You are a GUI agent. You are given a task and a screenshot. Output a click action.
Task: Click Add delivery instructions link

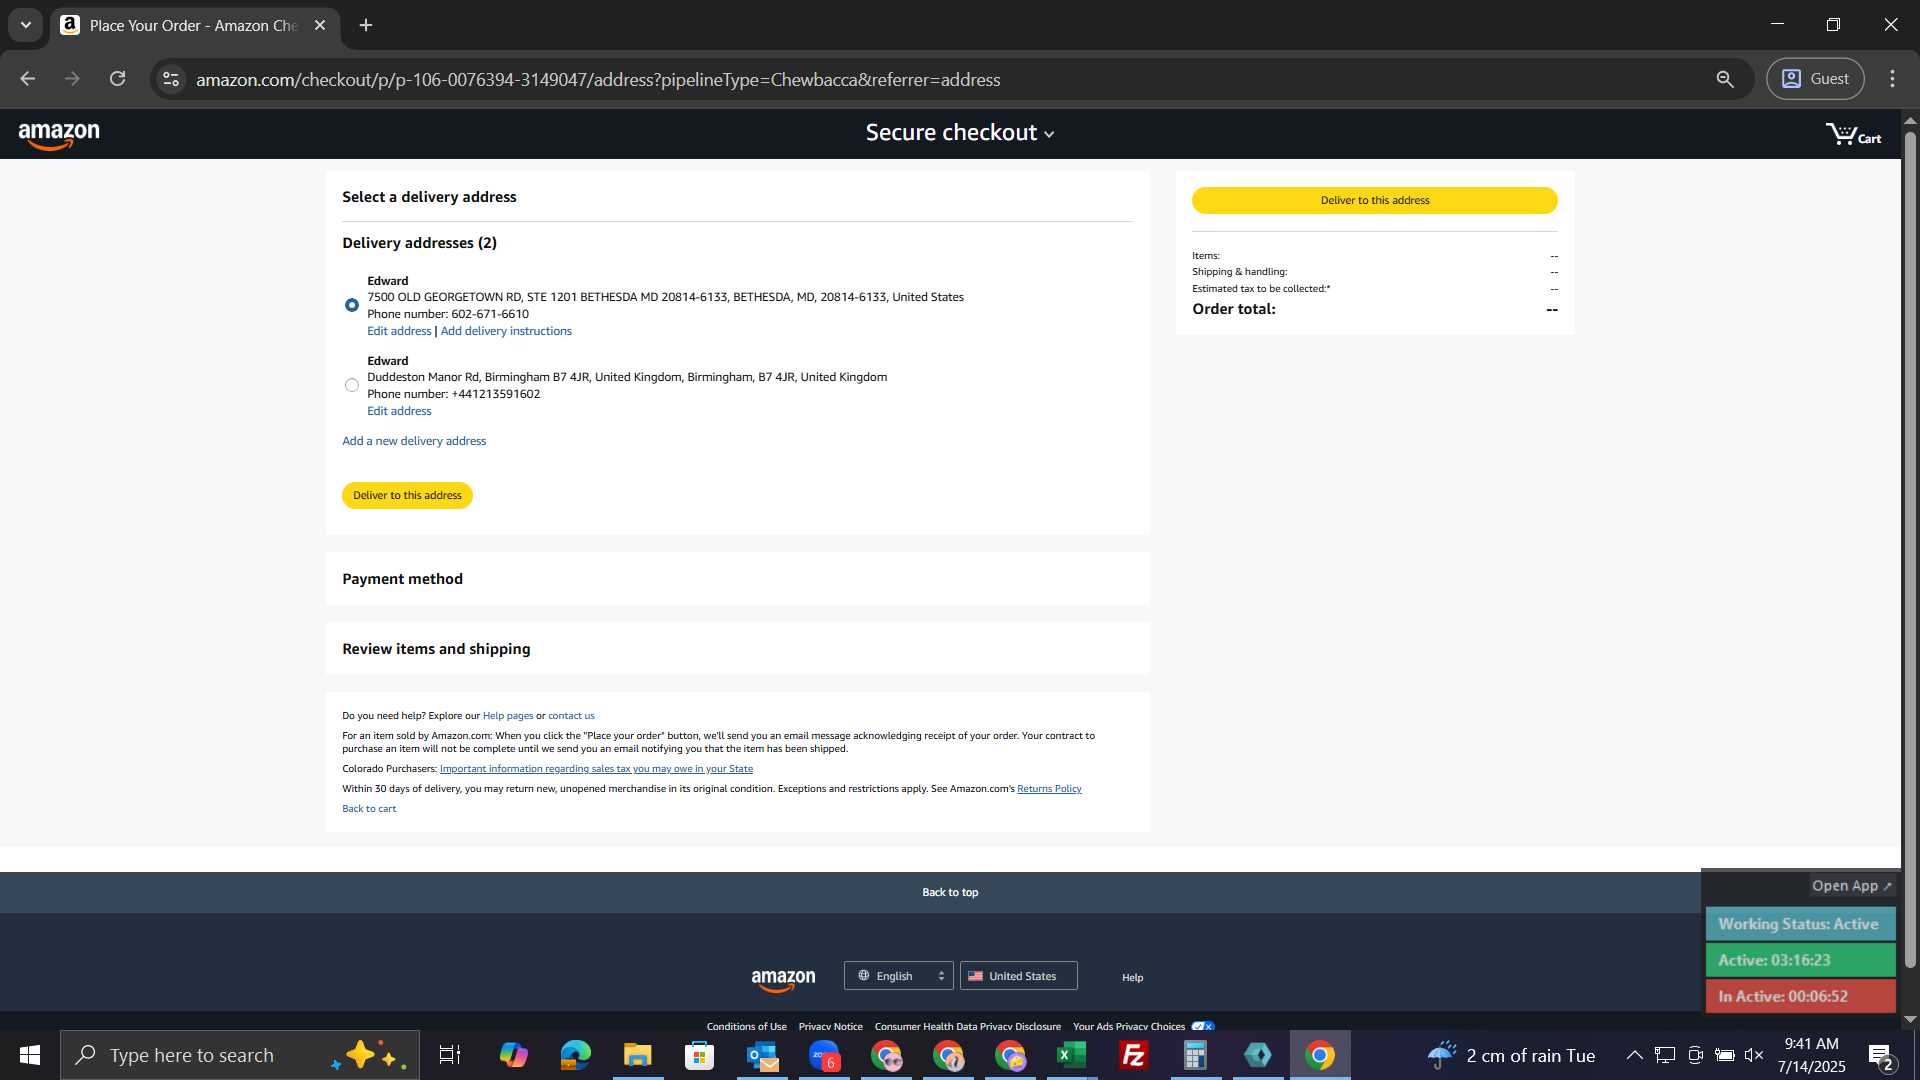pos(506,331)
